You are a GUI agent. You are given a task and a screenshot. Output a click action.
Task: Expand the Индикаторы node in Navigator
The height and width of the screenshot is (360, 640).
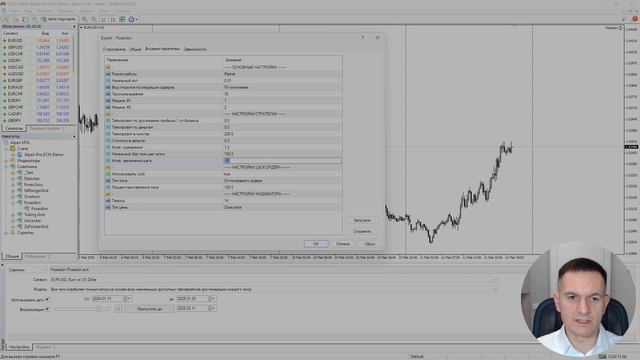6,161
